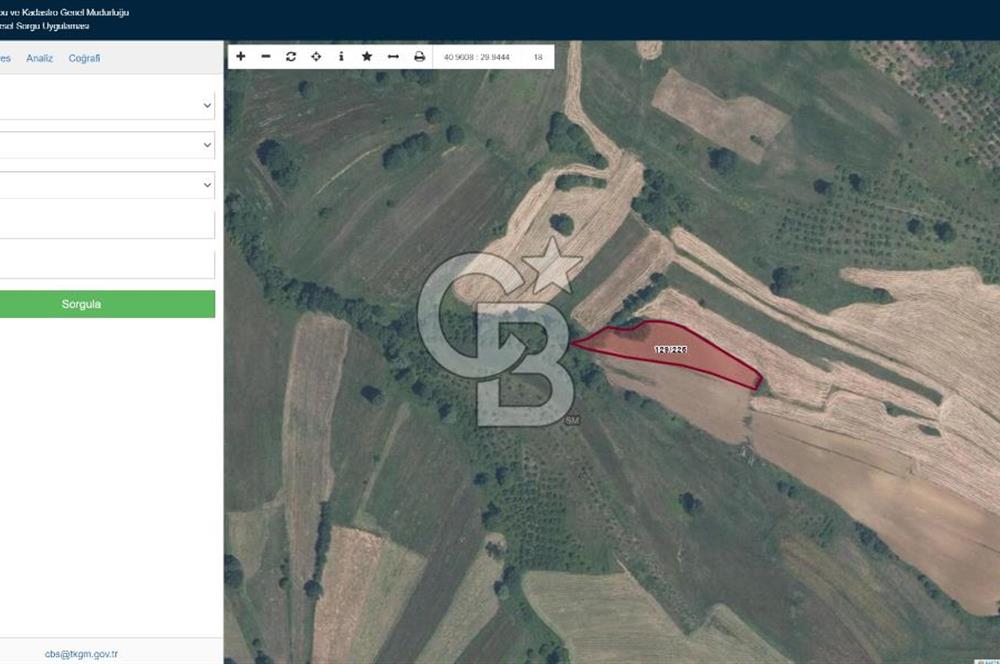Image resolution: width=1000 pixels, height=664 pixels.
Task: Choose the measure distance tool
Action: click(x=393, y=57)
